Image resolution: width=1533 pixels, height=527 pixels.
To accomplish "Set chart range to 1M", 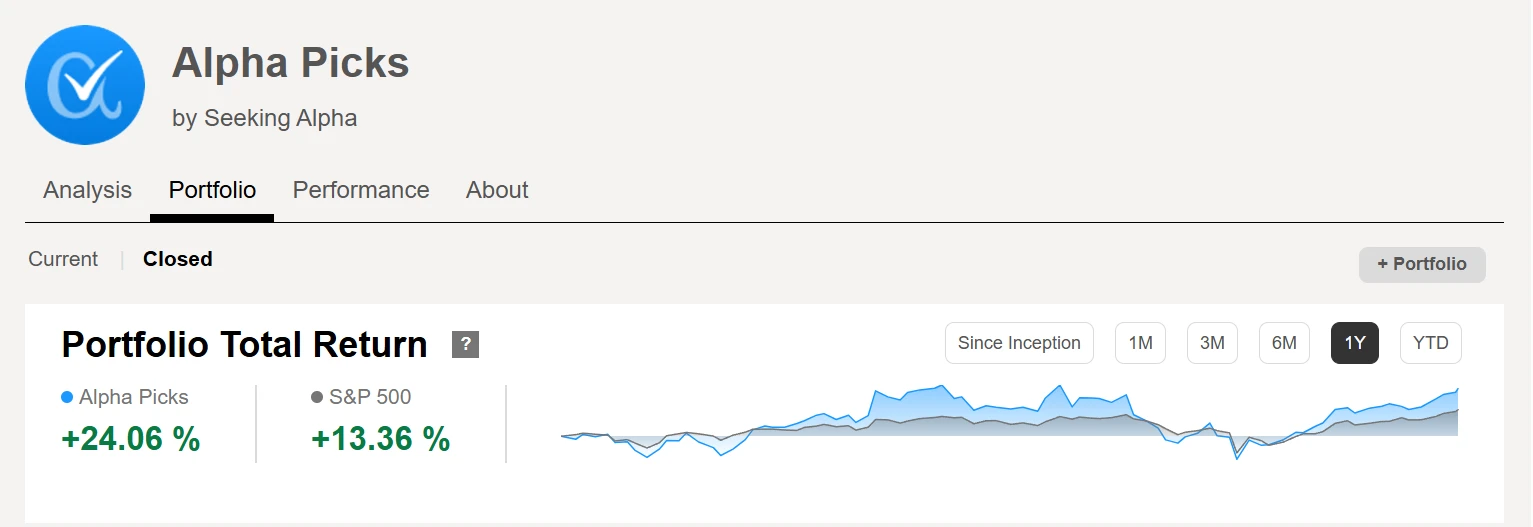I will (1140, 343).
